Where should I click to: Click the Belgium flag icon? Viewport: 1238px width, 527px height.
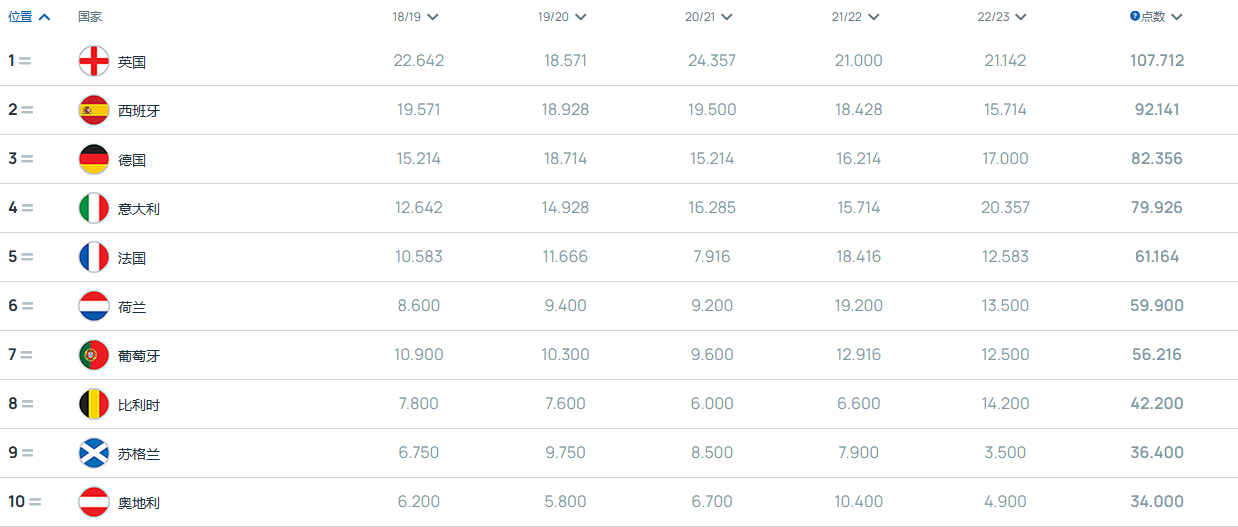click(x=94, y=404)
